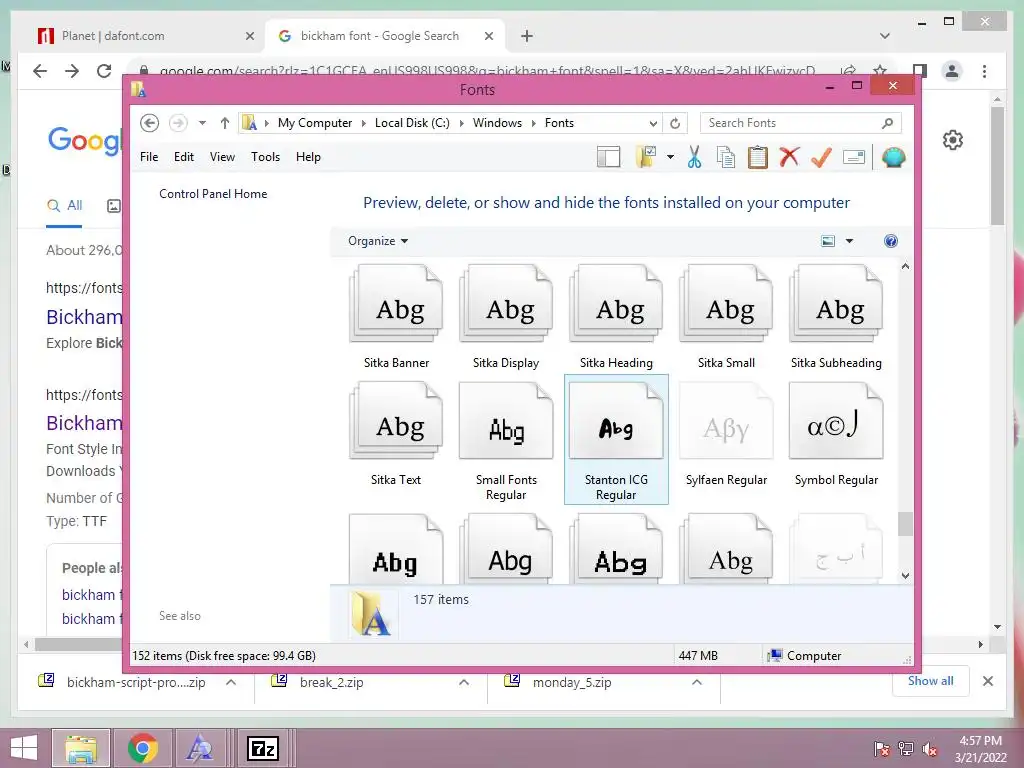Select the Sitka Subheading font
Screen dimensions: 1024x768
click(836, 317)
